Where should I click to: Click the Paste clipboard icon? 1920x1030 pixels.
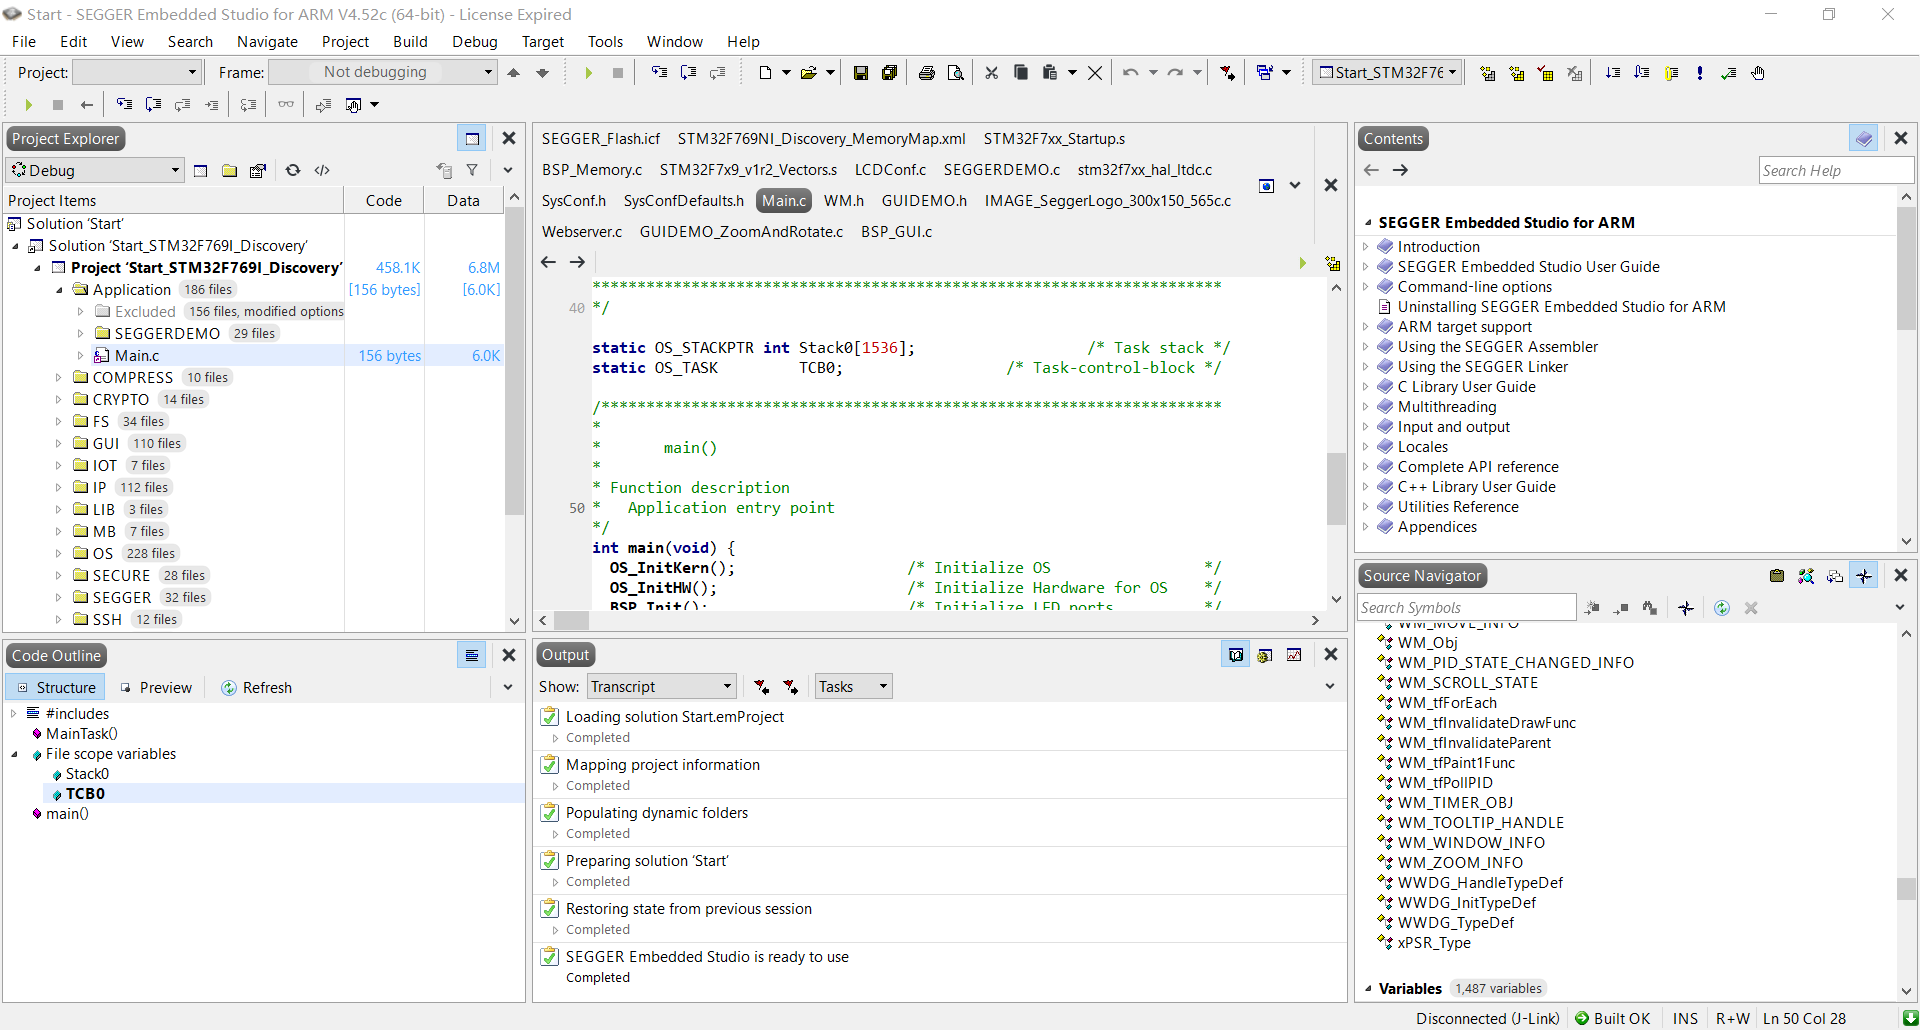(1049, 73)
